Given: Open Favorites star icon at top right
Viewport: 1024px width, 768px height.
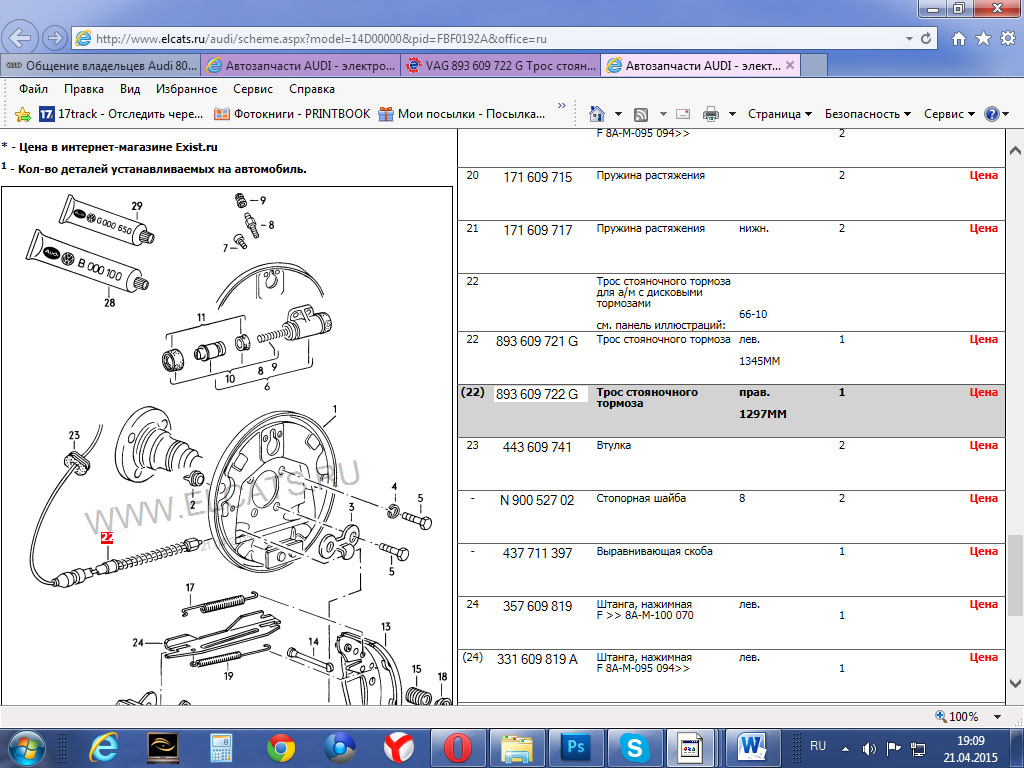Looking at the screenshot, I should (983, 39).
